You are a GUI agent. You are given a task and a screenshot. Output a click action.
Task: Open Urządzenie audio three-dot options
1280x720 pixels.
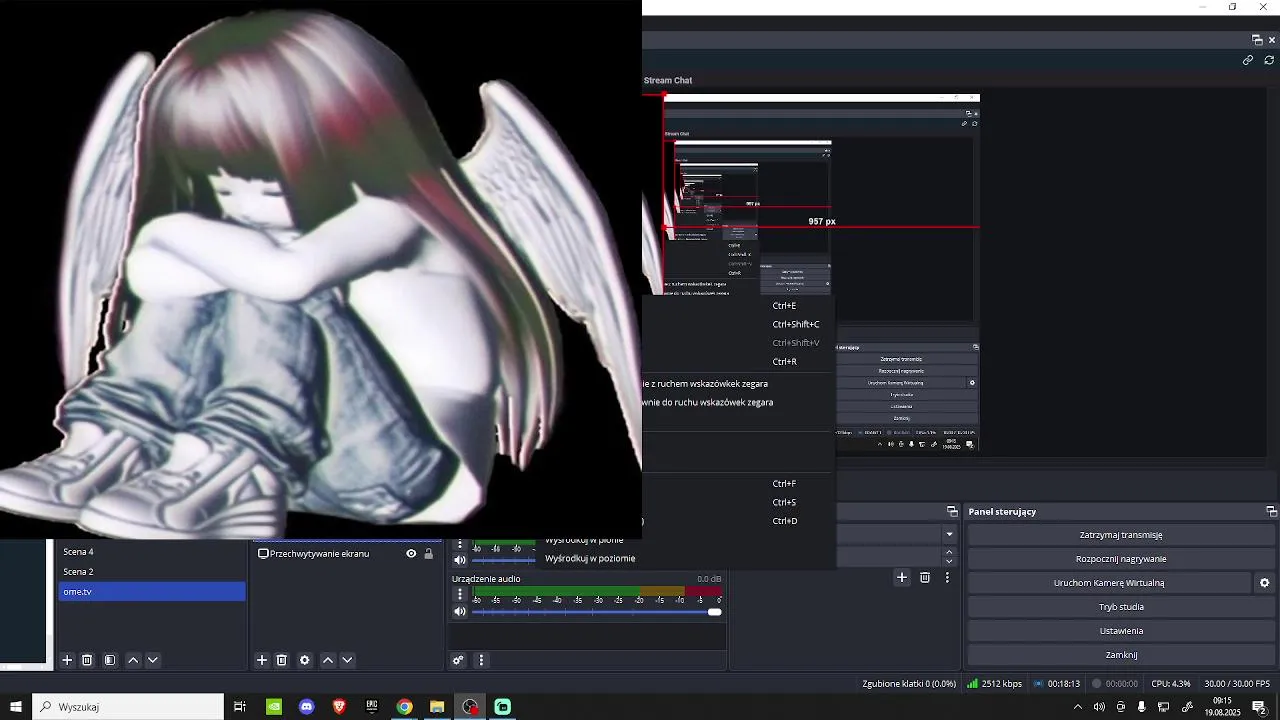click(x=460, y=594)
